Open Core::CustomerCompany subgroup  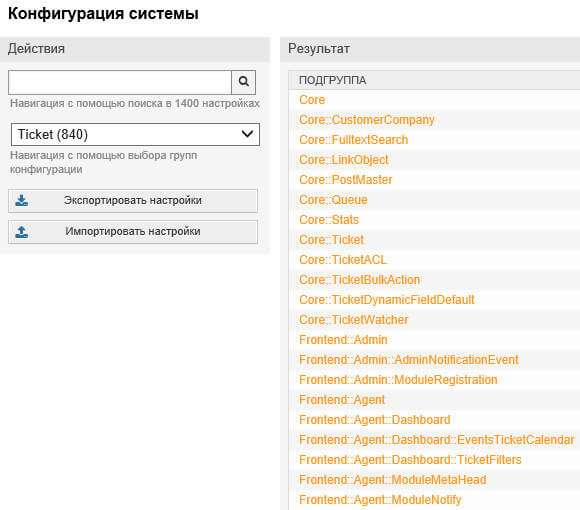click(367, 120)
